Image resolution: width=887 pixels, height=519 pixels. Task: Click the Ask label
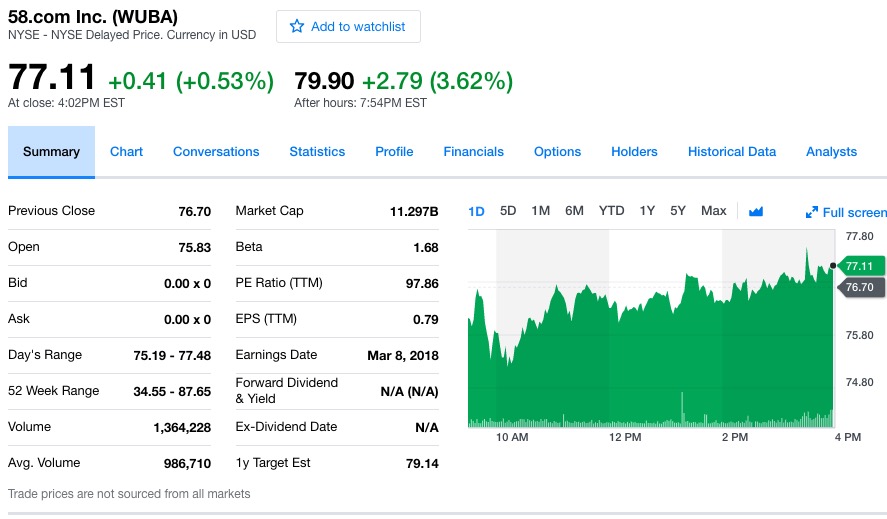click(x=19, y=319)
